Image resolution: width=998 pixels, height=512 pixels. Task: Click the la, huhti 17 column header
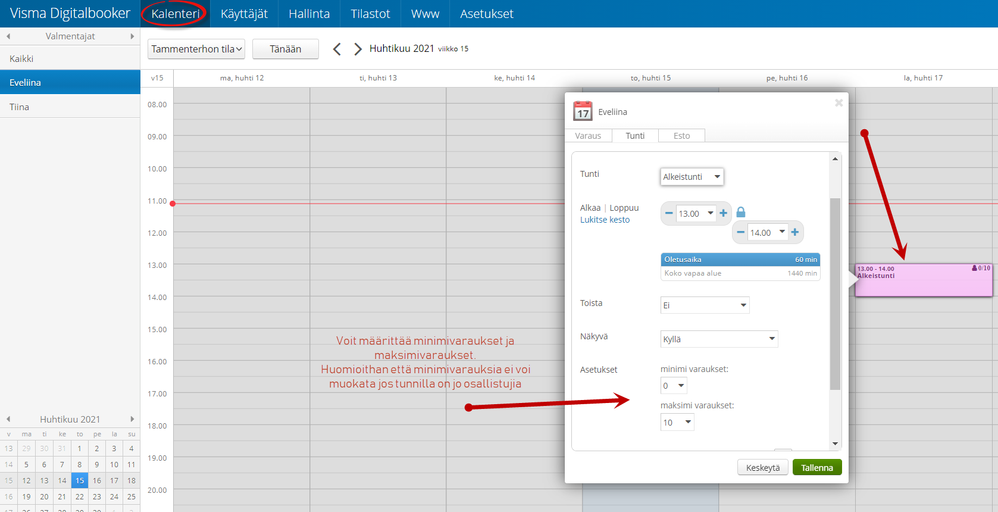(923, 78)
